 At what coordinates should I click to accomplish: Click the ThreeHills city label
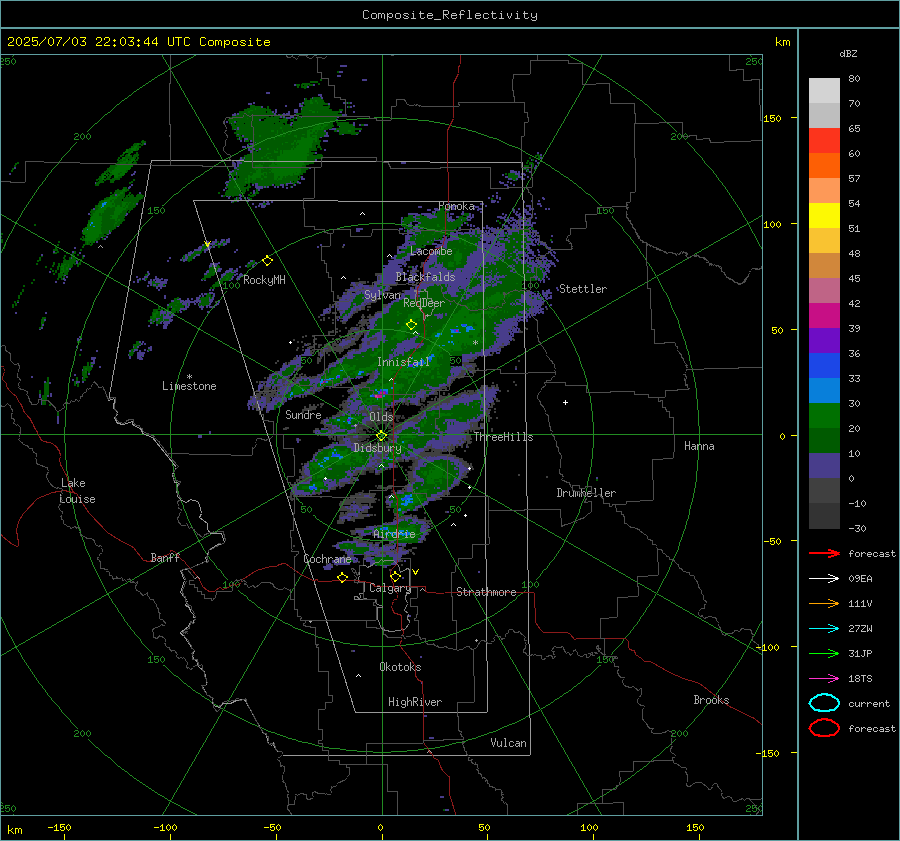(503, 437)
